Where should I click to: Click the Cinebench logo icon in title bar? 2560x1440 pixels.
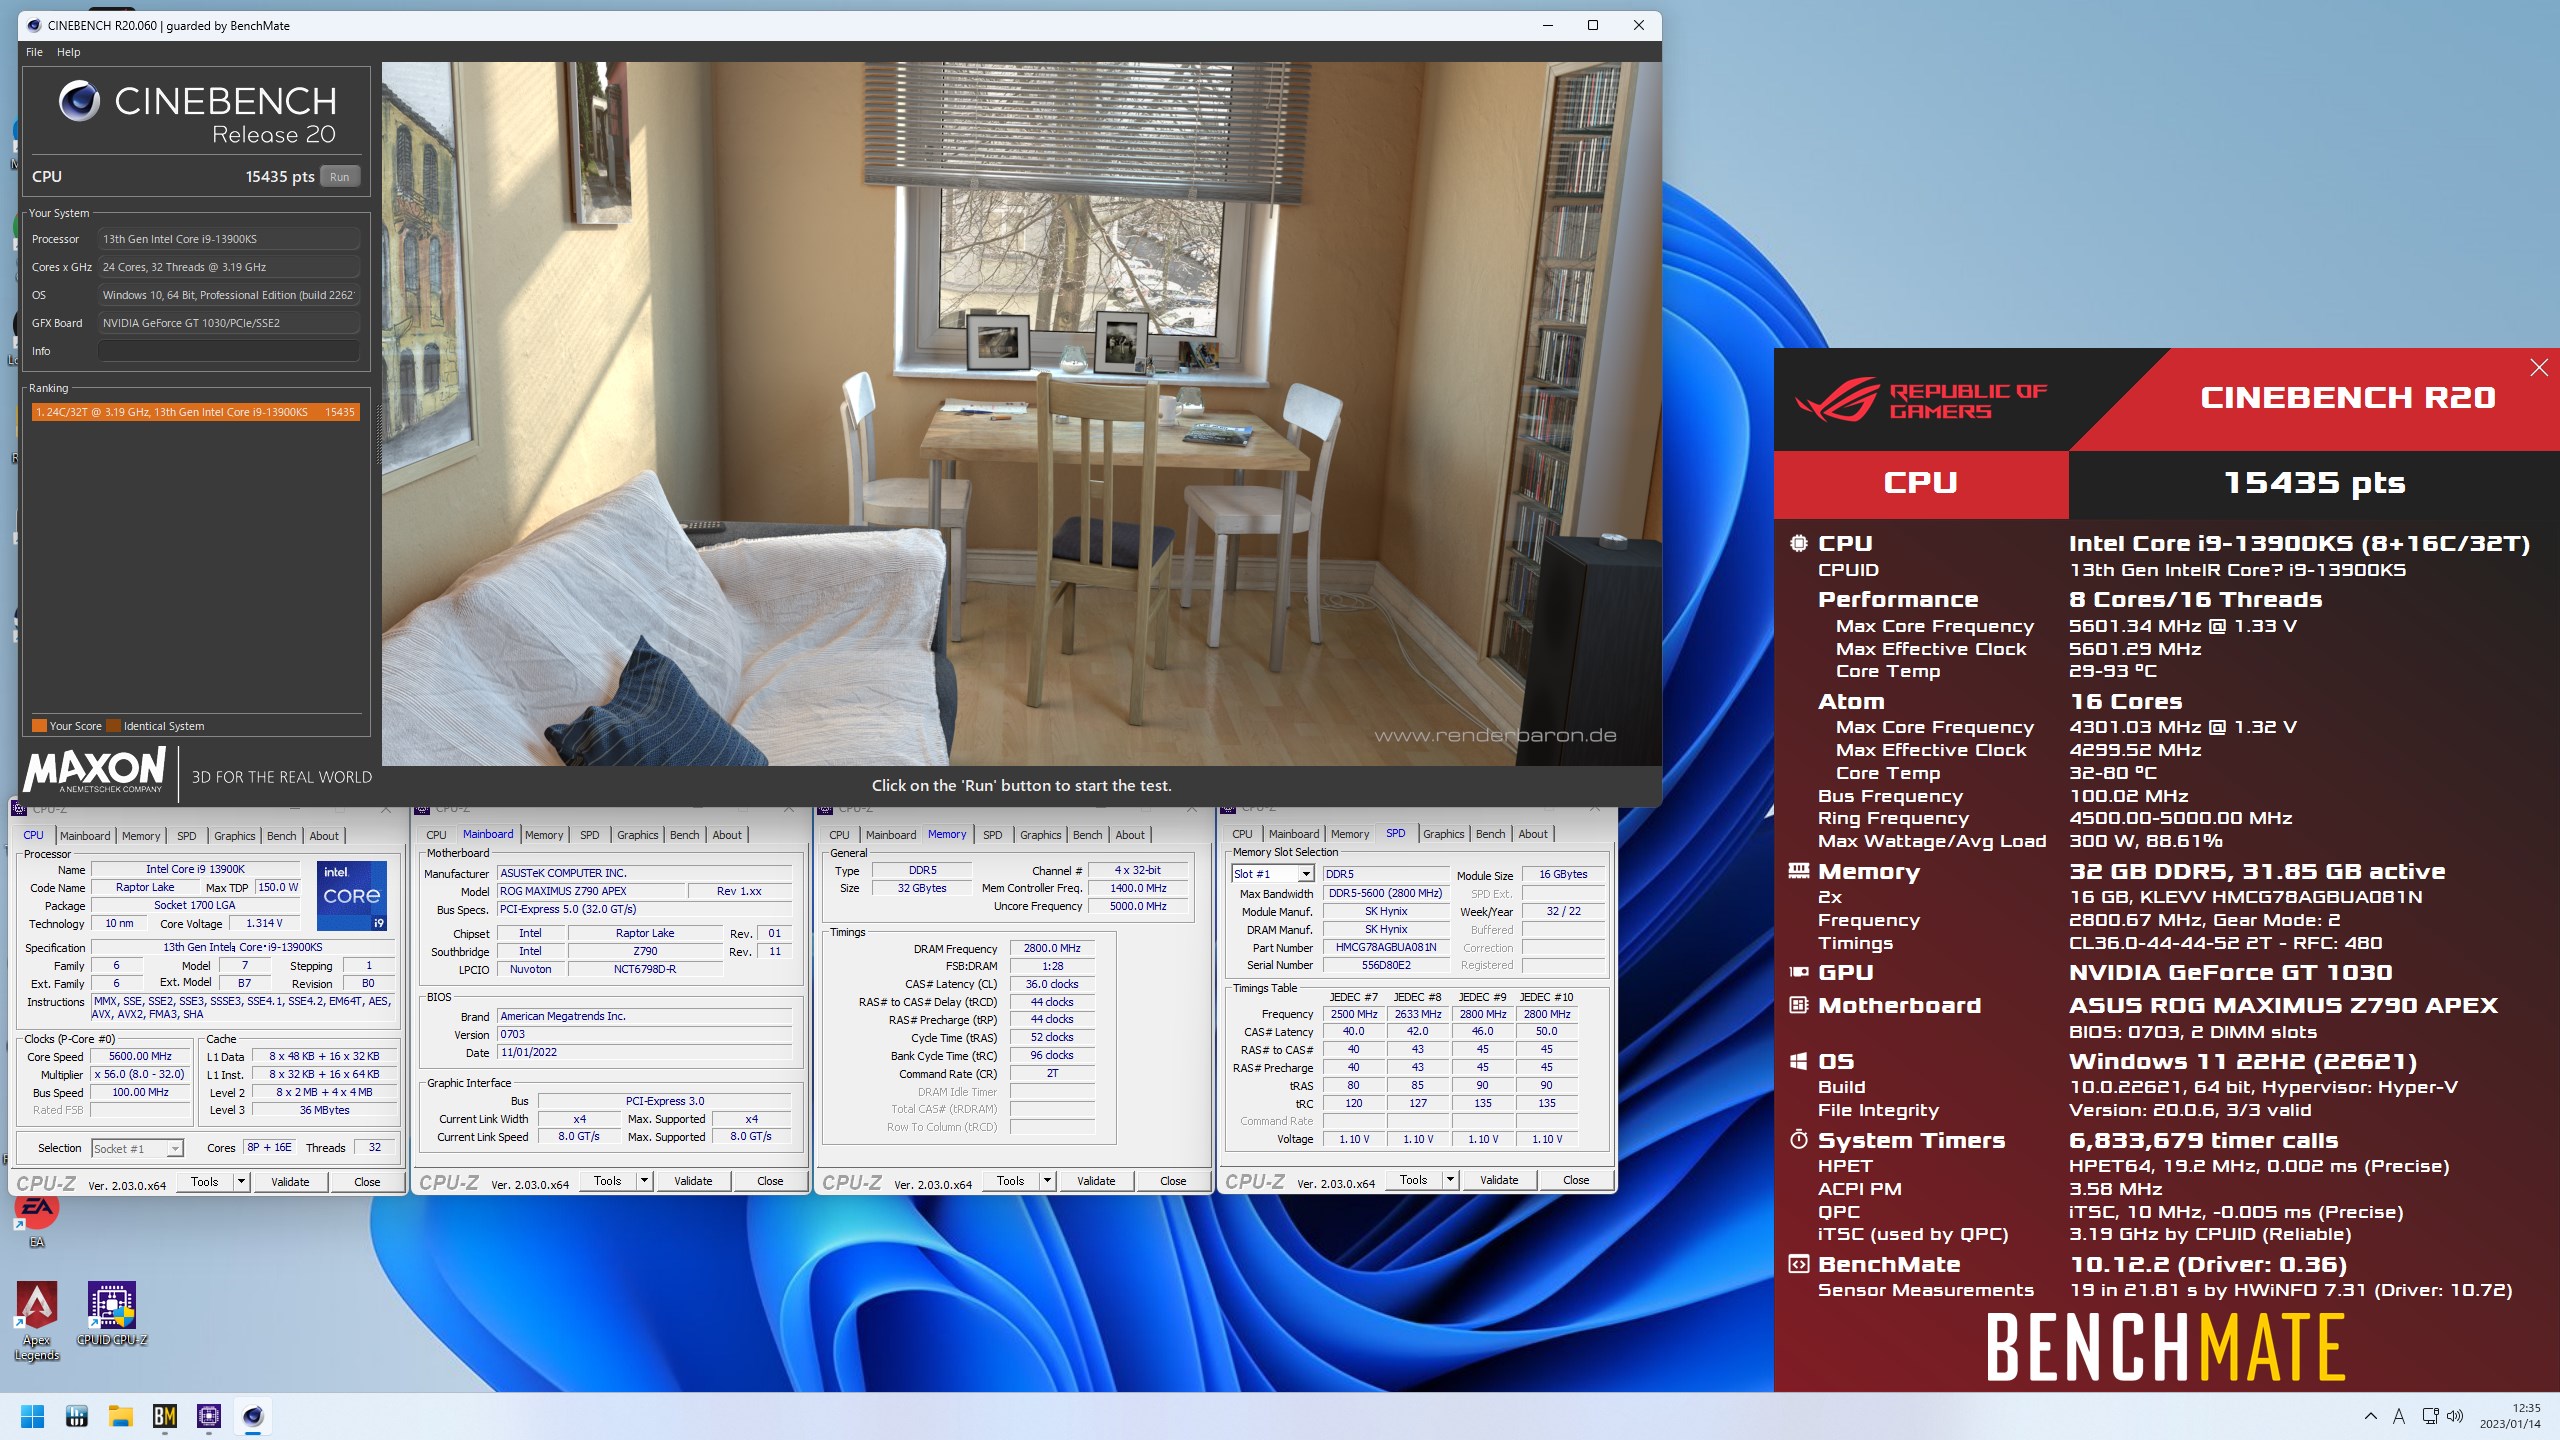34,25
